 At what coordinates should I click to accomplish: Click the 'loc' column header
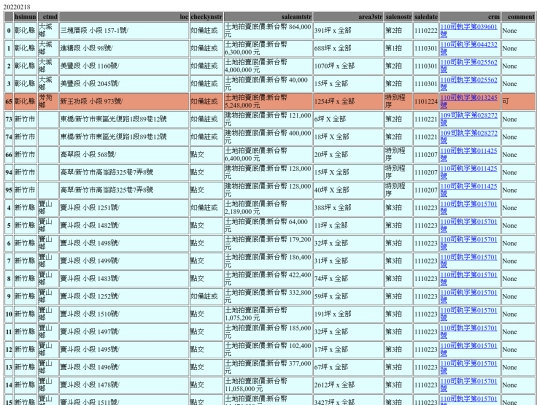coord(124,17)
